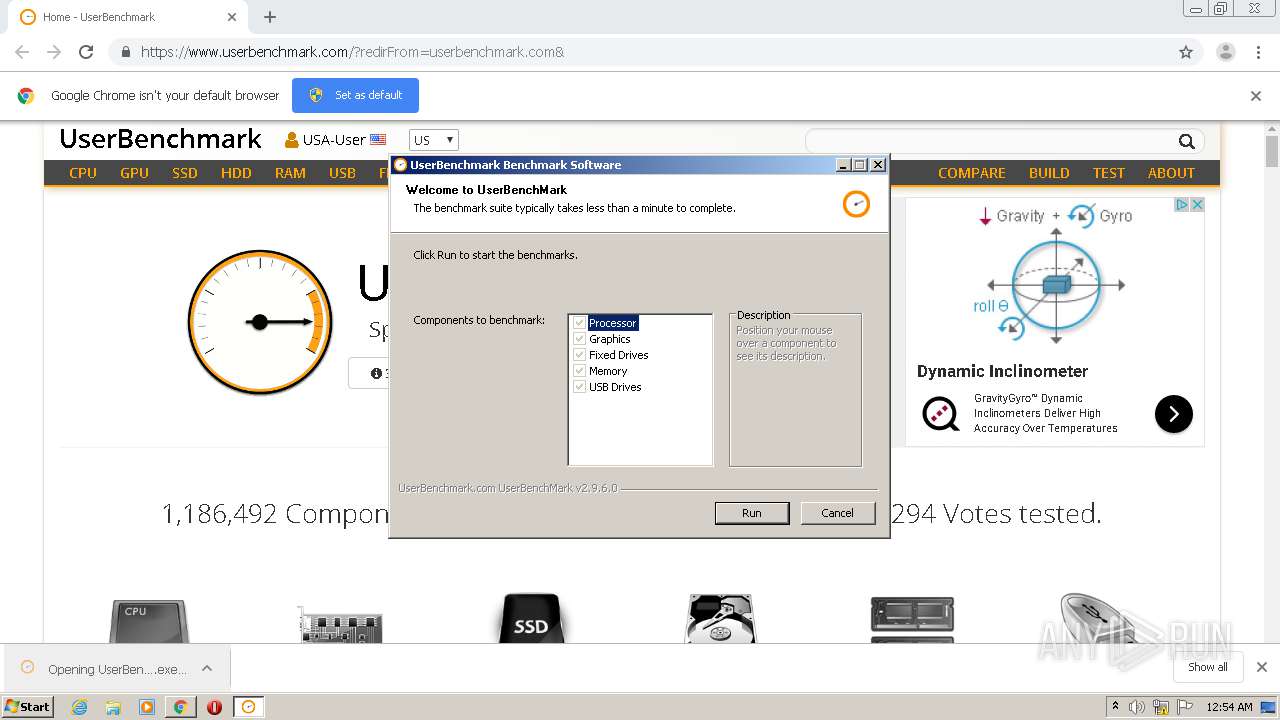Go to the COMPARE page
The width and height of the screenshot is (1280, 720).
click(x=971, y=173)
